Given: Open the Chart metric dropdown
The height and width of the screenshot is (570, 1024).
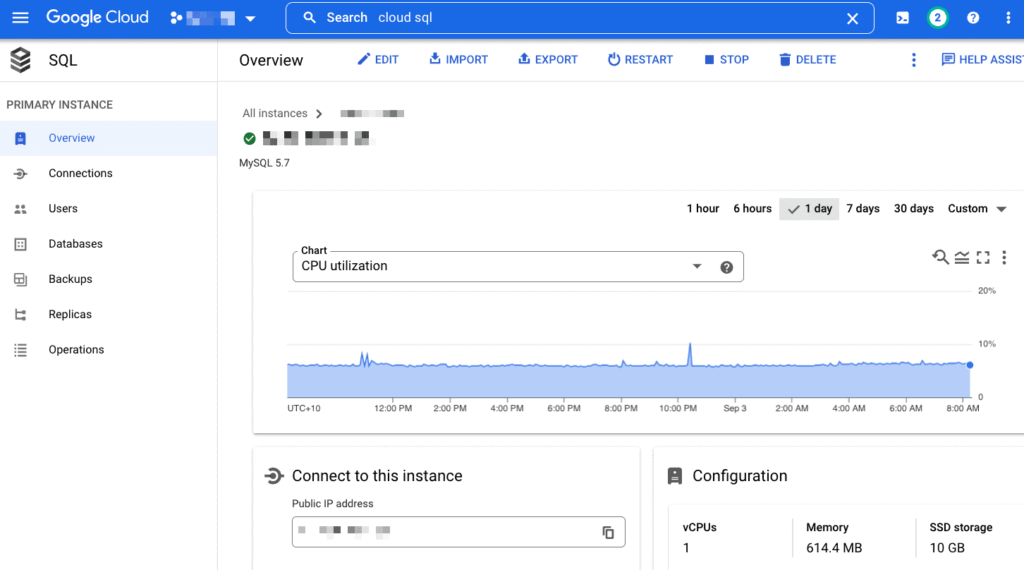Looking at the screenshot, I should pyautogui.click(x=518, y=266).
